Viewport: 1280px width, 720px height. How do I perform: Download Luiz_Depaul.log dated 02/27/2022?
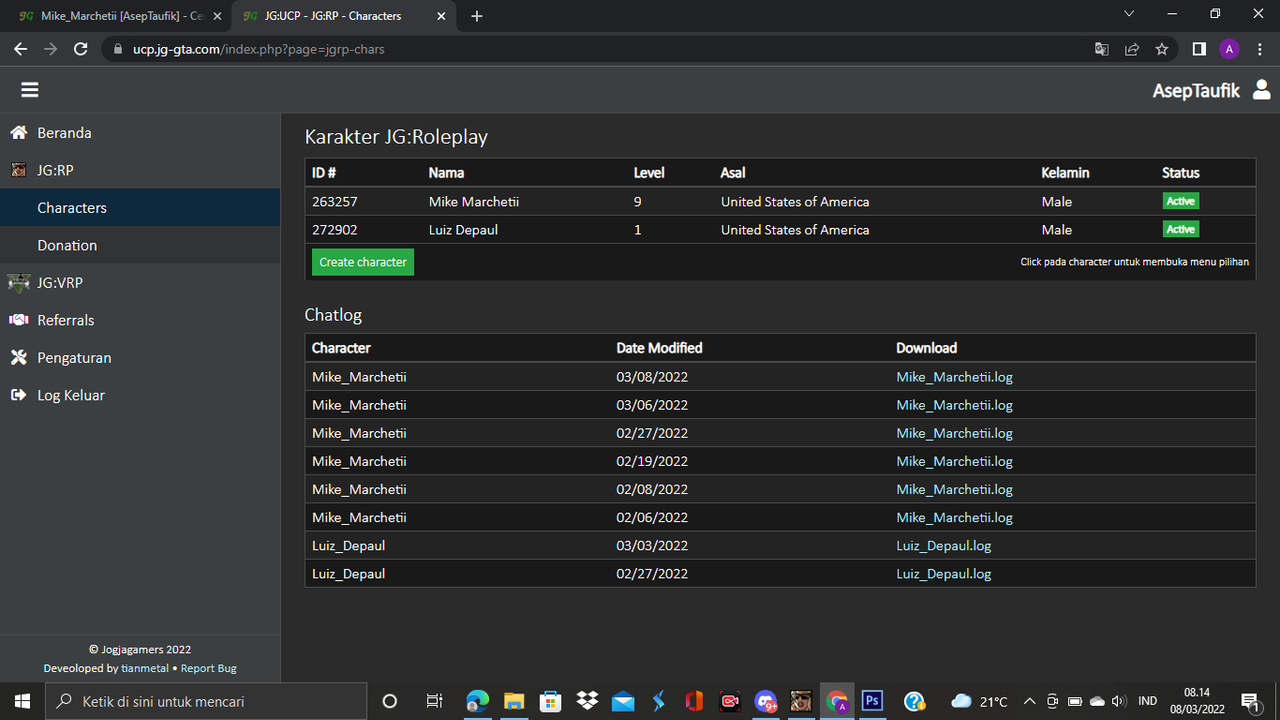click(x=944, y=573)
